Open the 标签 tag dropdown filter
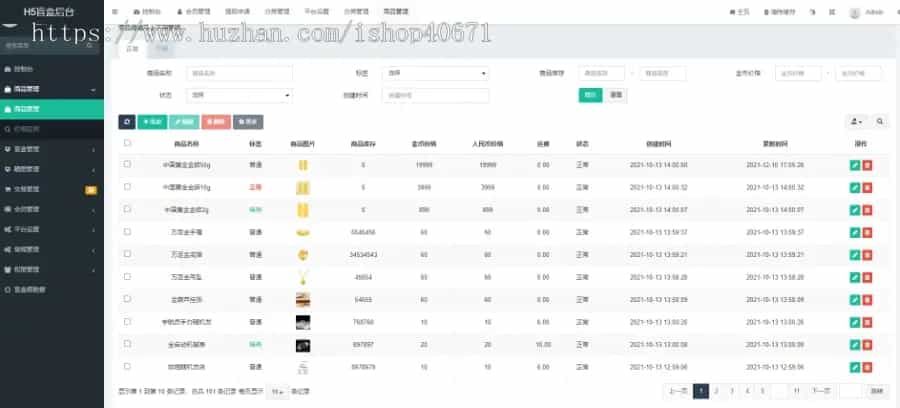This screenshot has height=408, width=900. (x=437, y=73)
